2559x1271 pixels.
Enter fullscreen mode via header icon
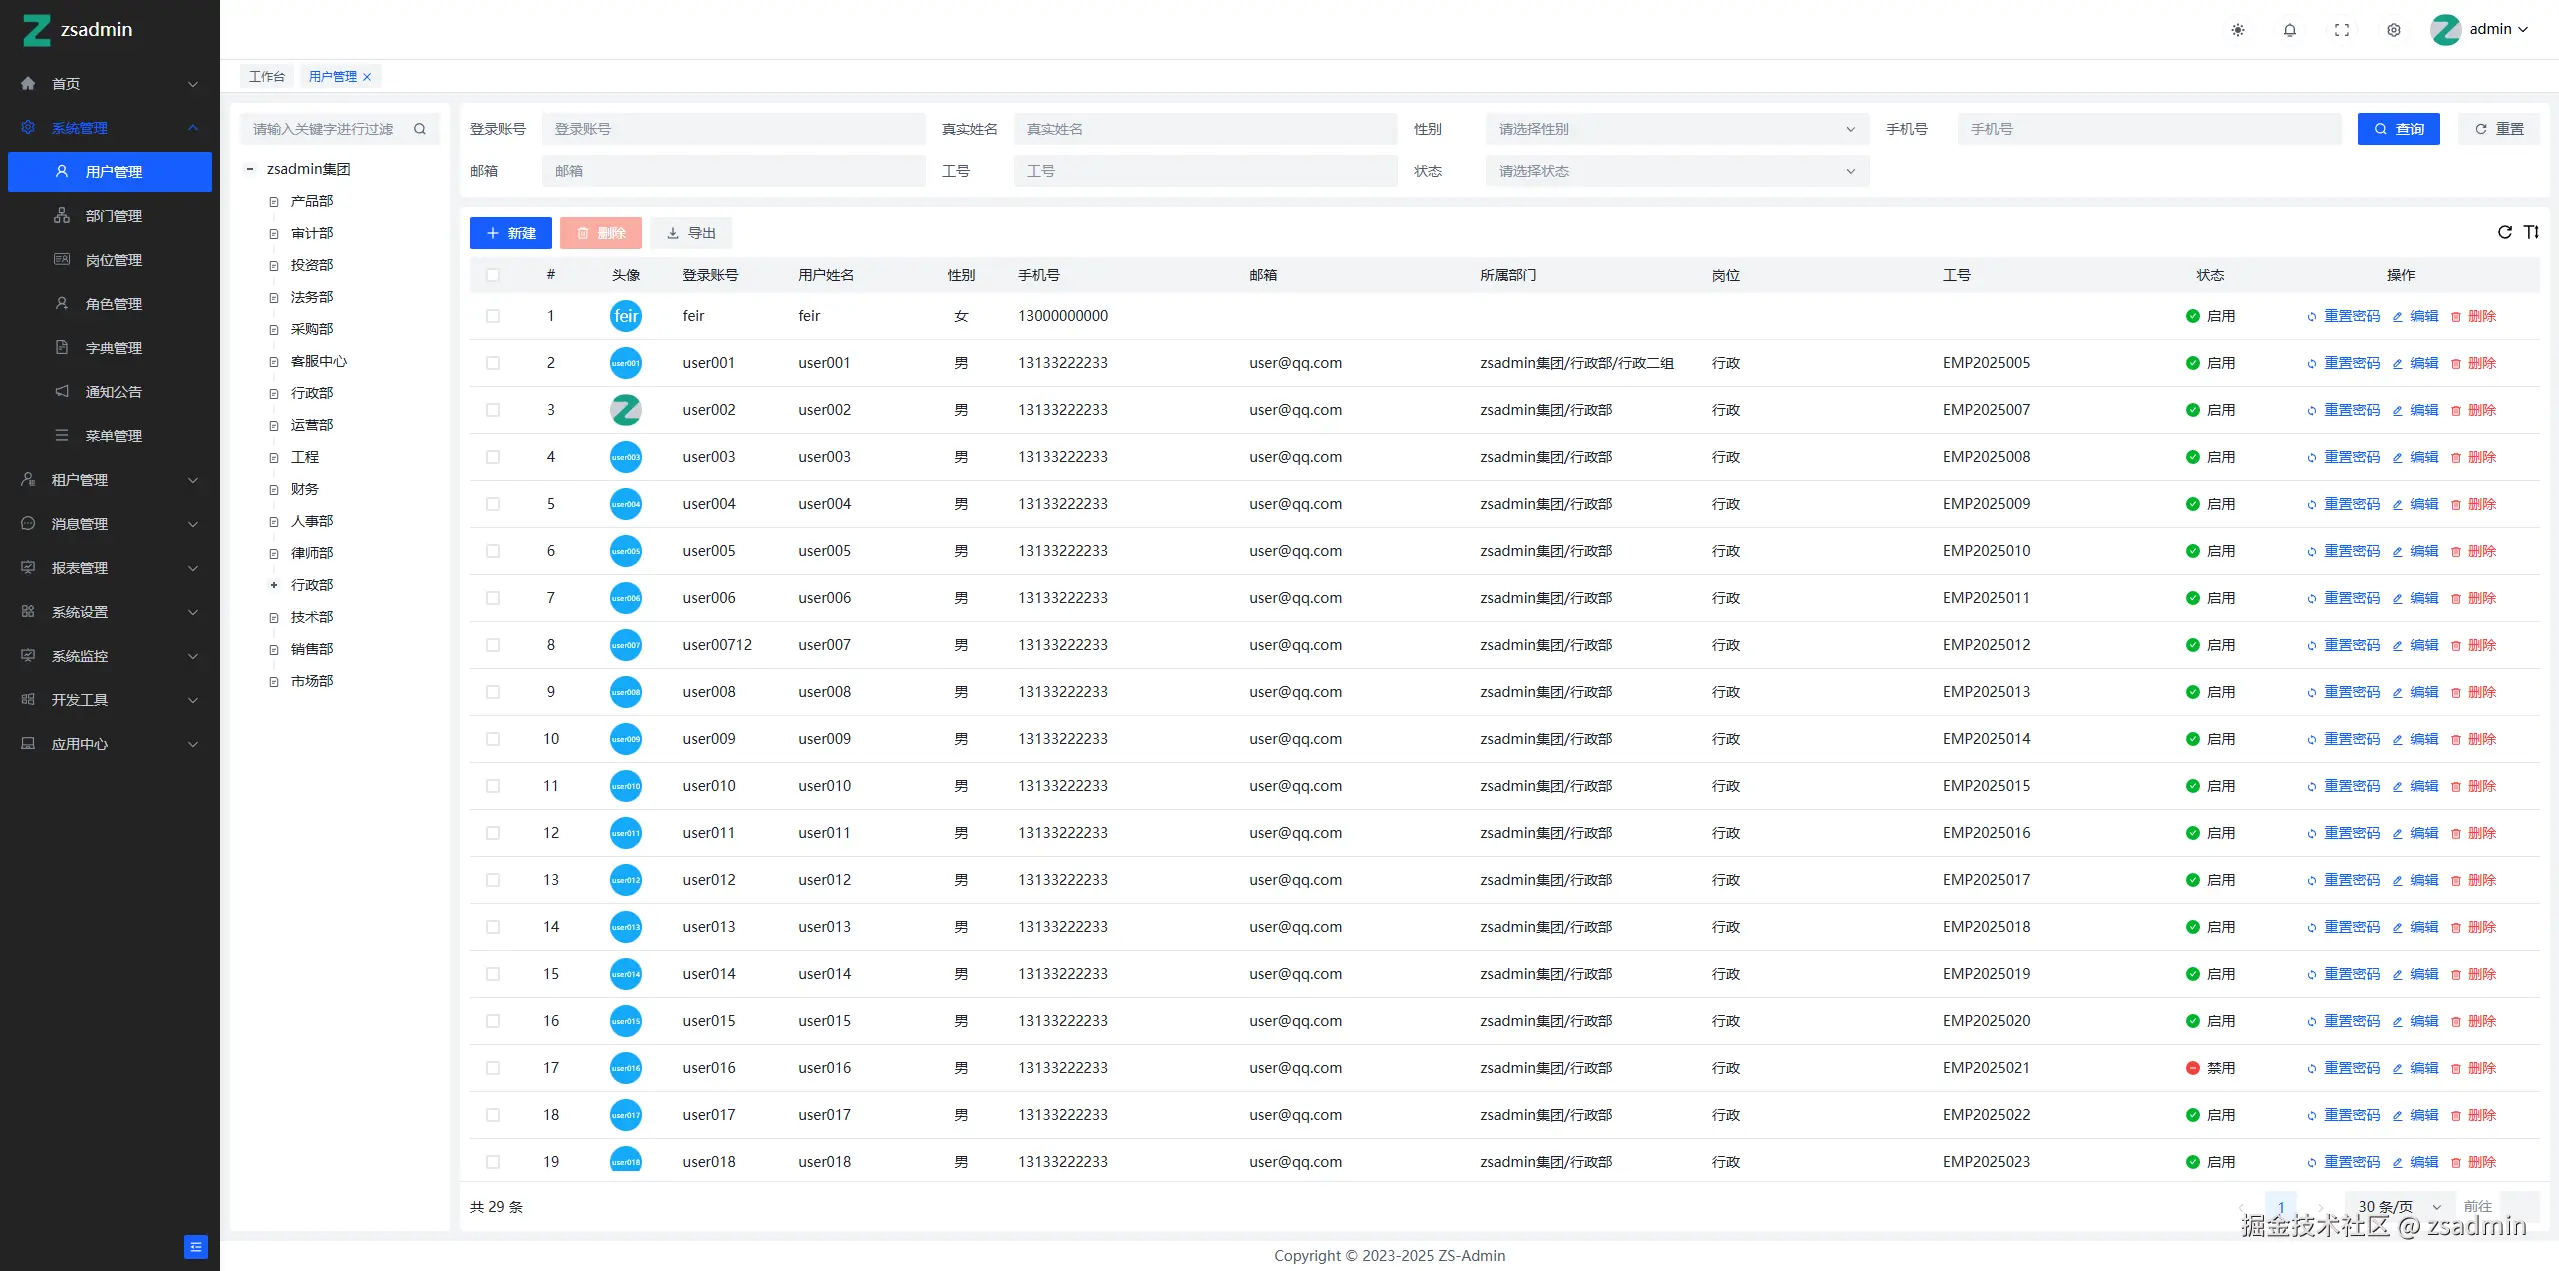2342,30
